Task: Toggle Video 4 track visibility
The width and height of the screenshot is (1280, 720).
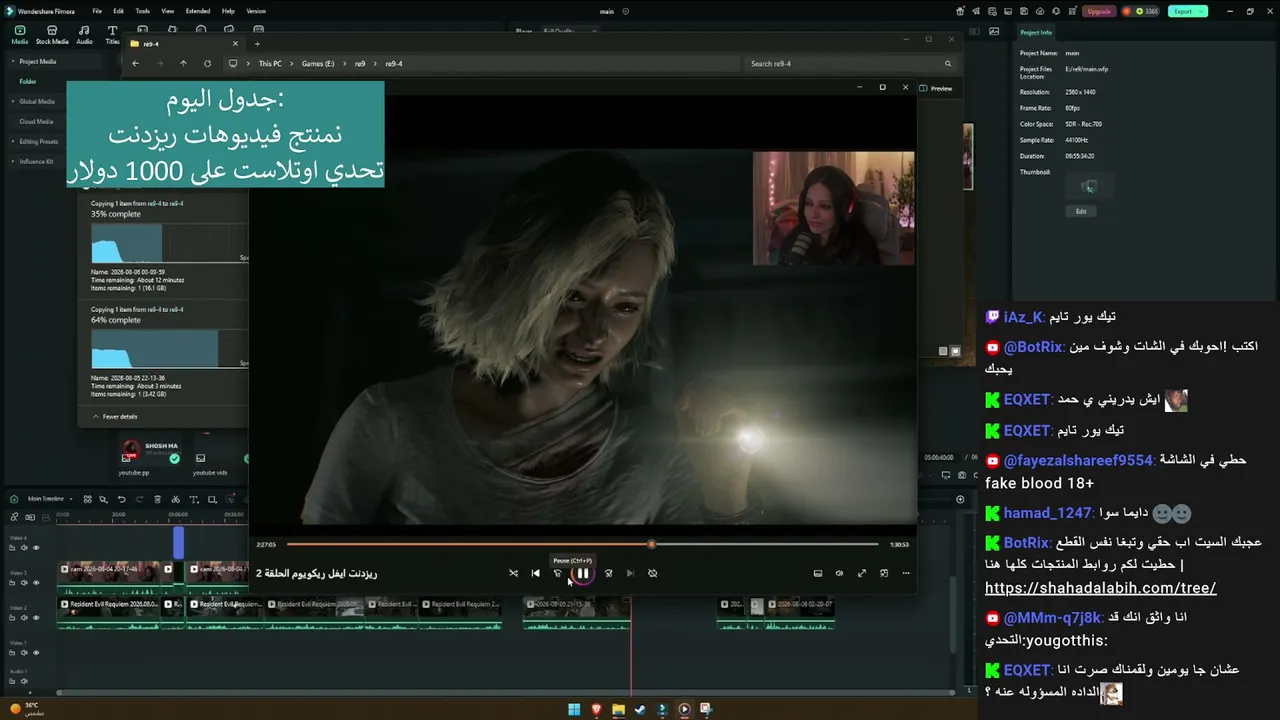Action: [x=37, y=548]
